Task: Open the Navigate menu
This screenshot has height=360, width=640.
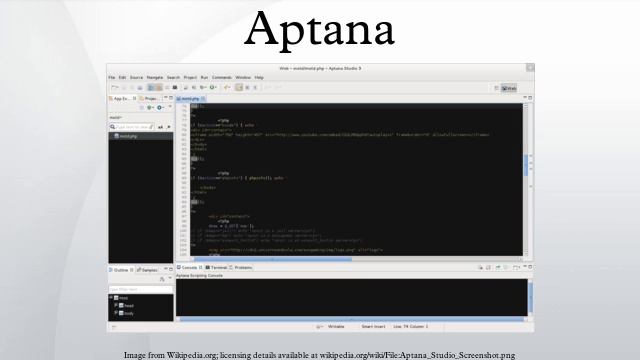Action: point(155,78)
